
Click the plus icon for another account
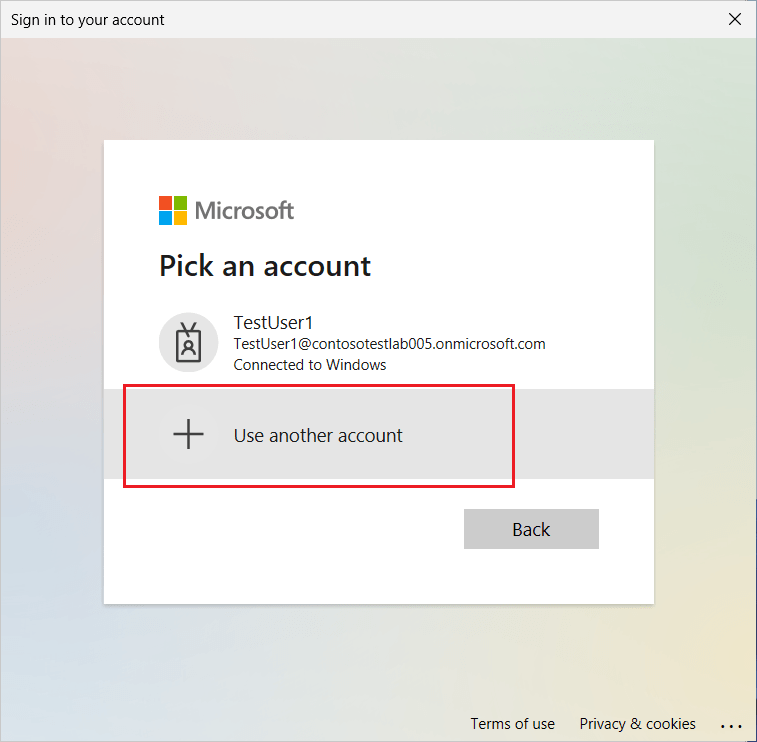pos(188,434)
